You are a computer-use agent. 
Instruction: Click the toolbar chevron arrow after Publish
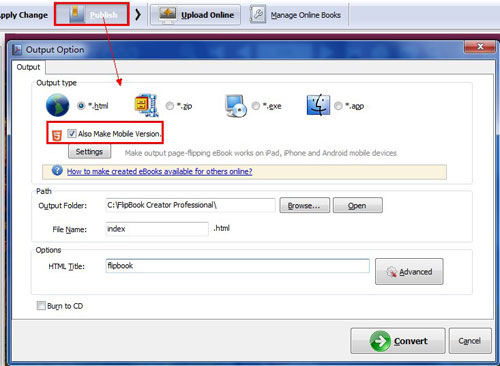click(x=138, y=15)
